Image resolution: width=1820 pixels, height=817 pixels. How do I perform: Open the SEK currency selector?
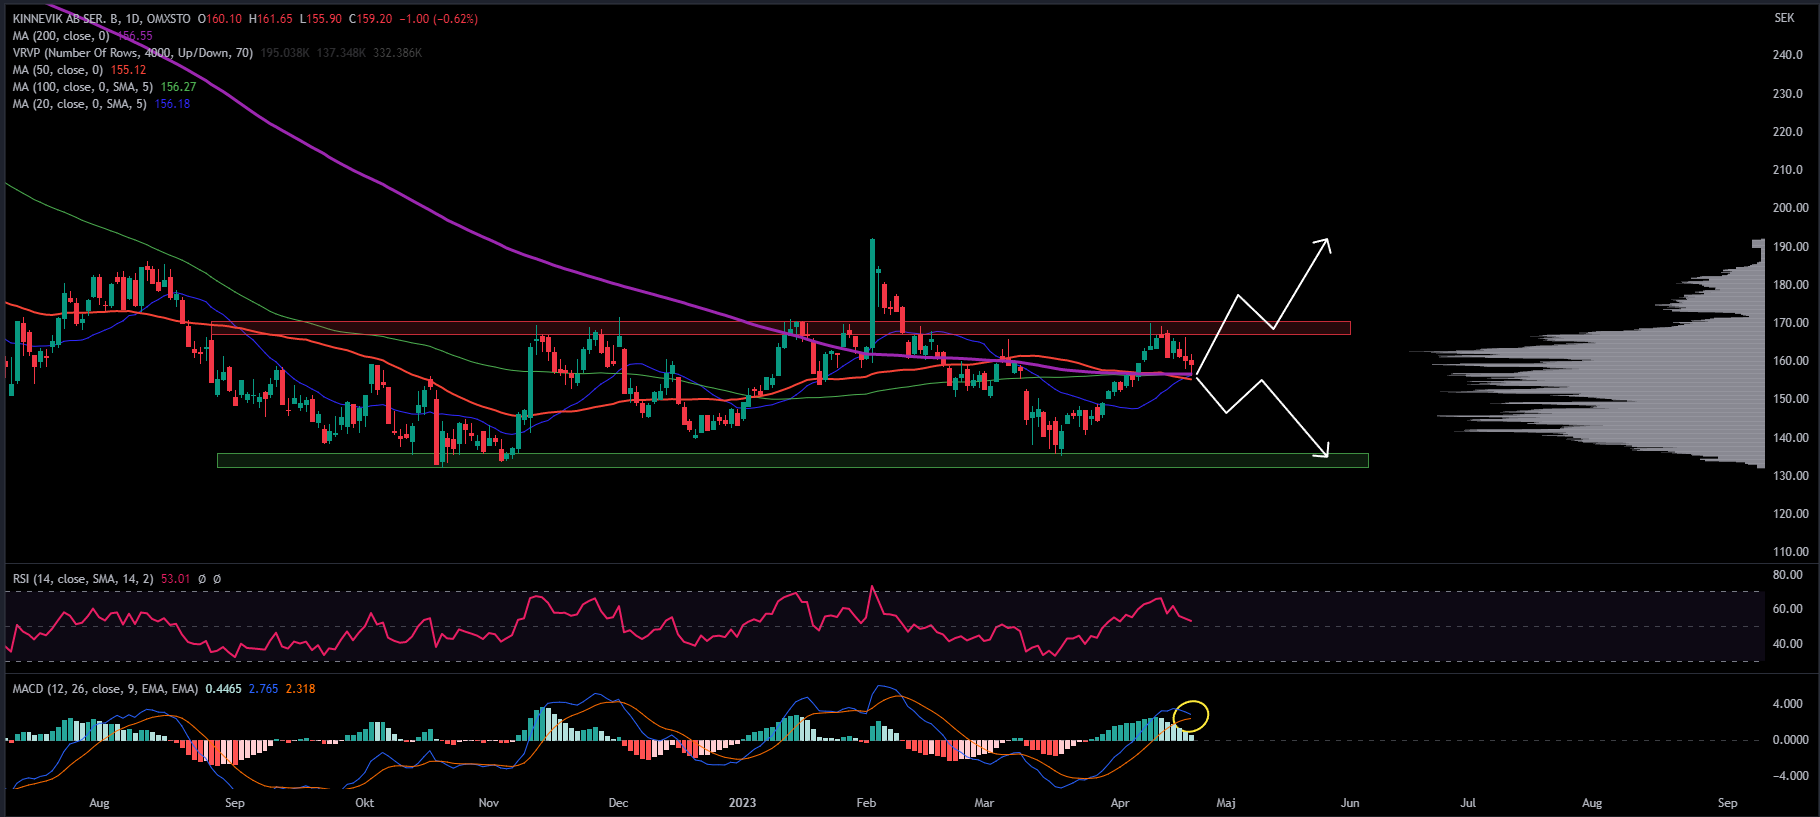coord(1784,18)
